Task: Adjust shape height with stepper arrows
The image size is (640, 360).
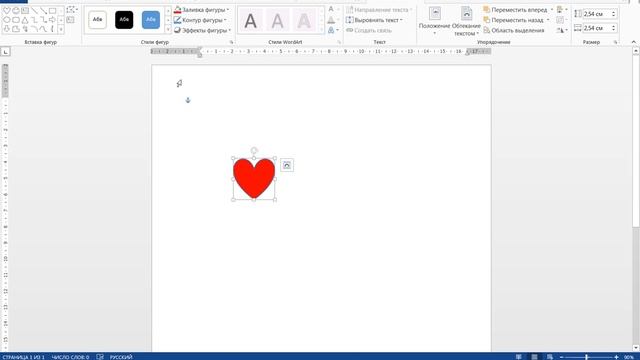Action: pyautogui.click(x=613, y=14)
